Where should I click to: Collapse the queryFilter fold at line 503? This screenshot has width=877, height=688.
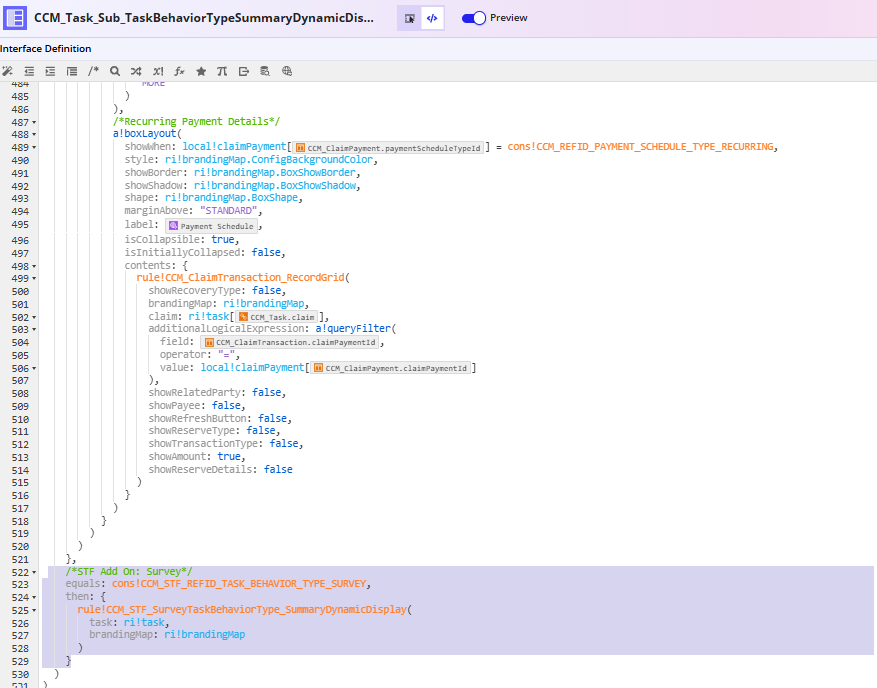34,330
